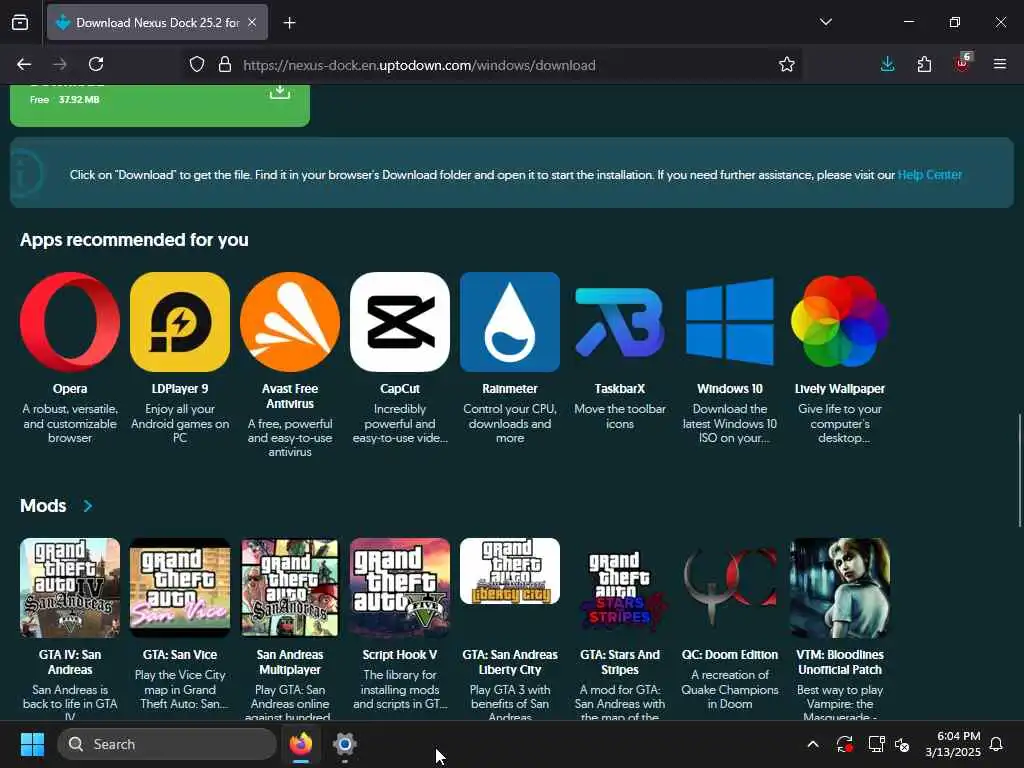The image size is (1024, 768).
Task: Open the Windows Start menu
Action: coord(32,744)
